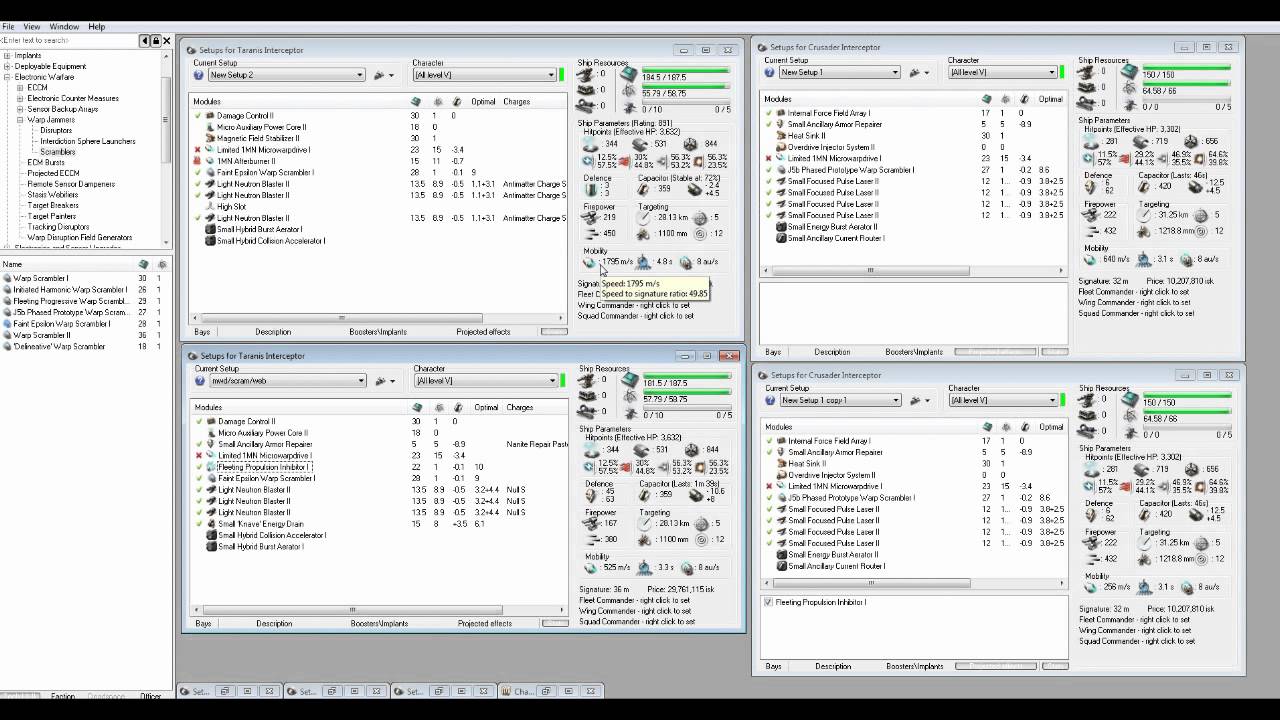The width and height of the screenshot is (1280, 720).
Task: Click the CPU usage bar above 181.5 / 187.5
Action: pyautogui.click(x=686, y=375)
